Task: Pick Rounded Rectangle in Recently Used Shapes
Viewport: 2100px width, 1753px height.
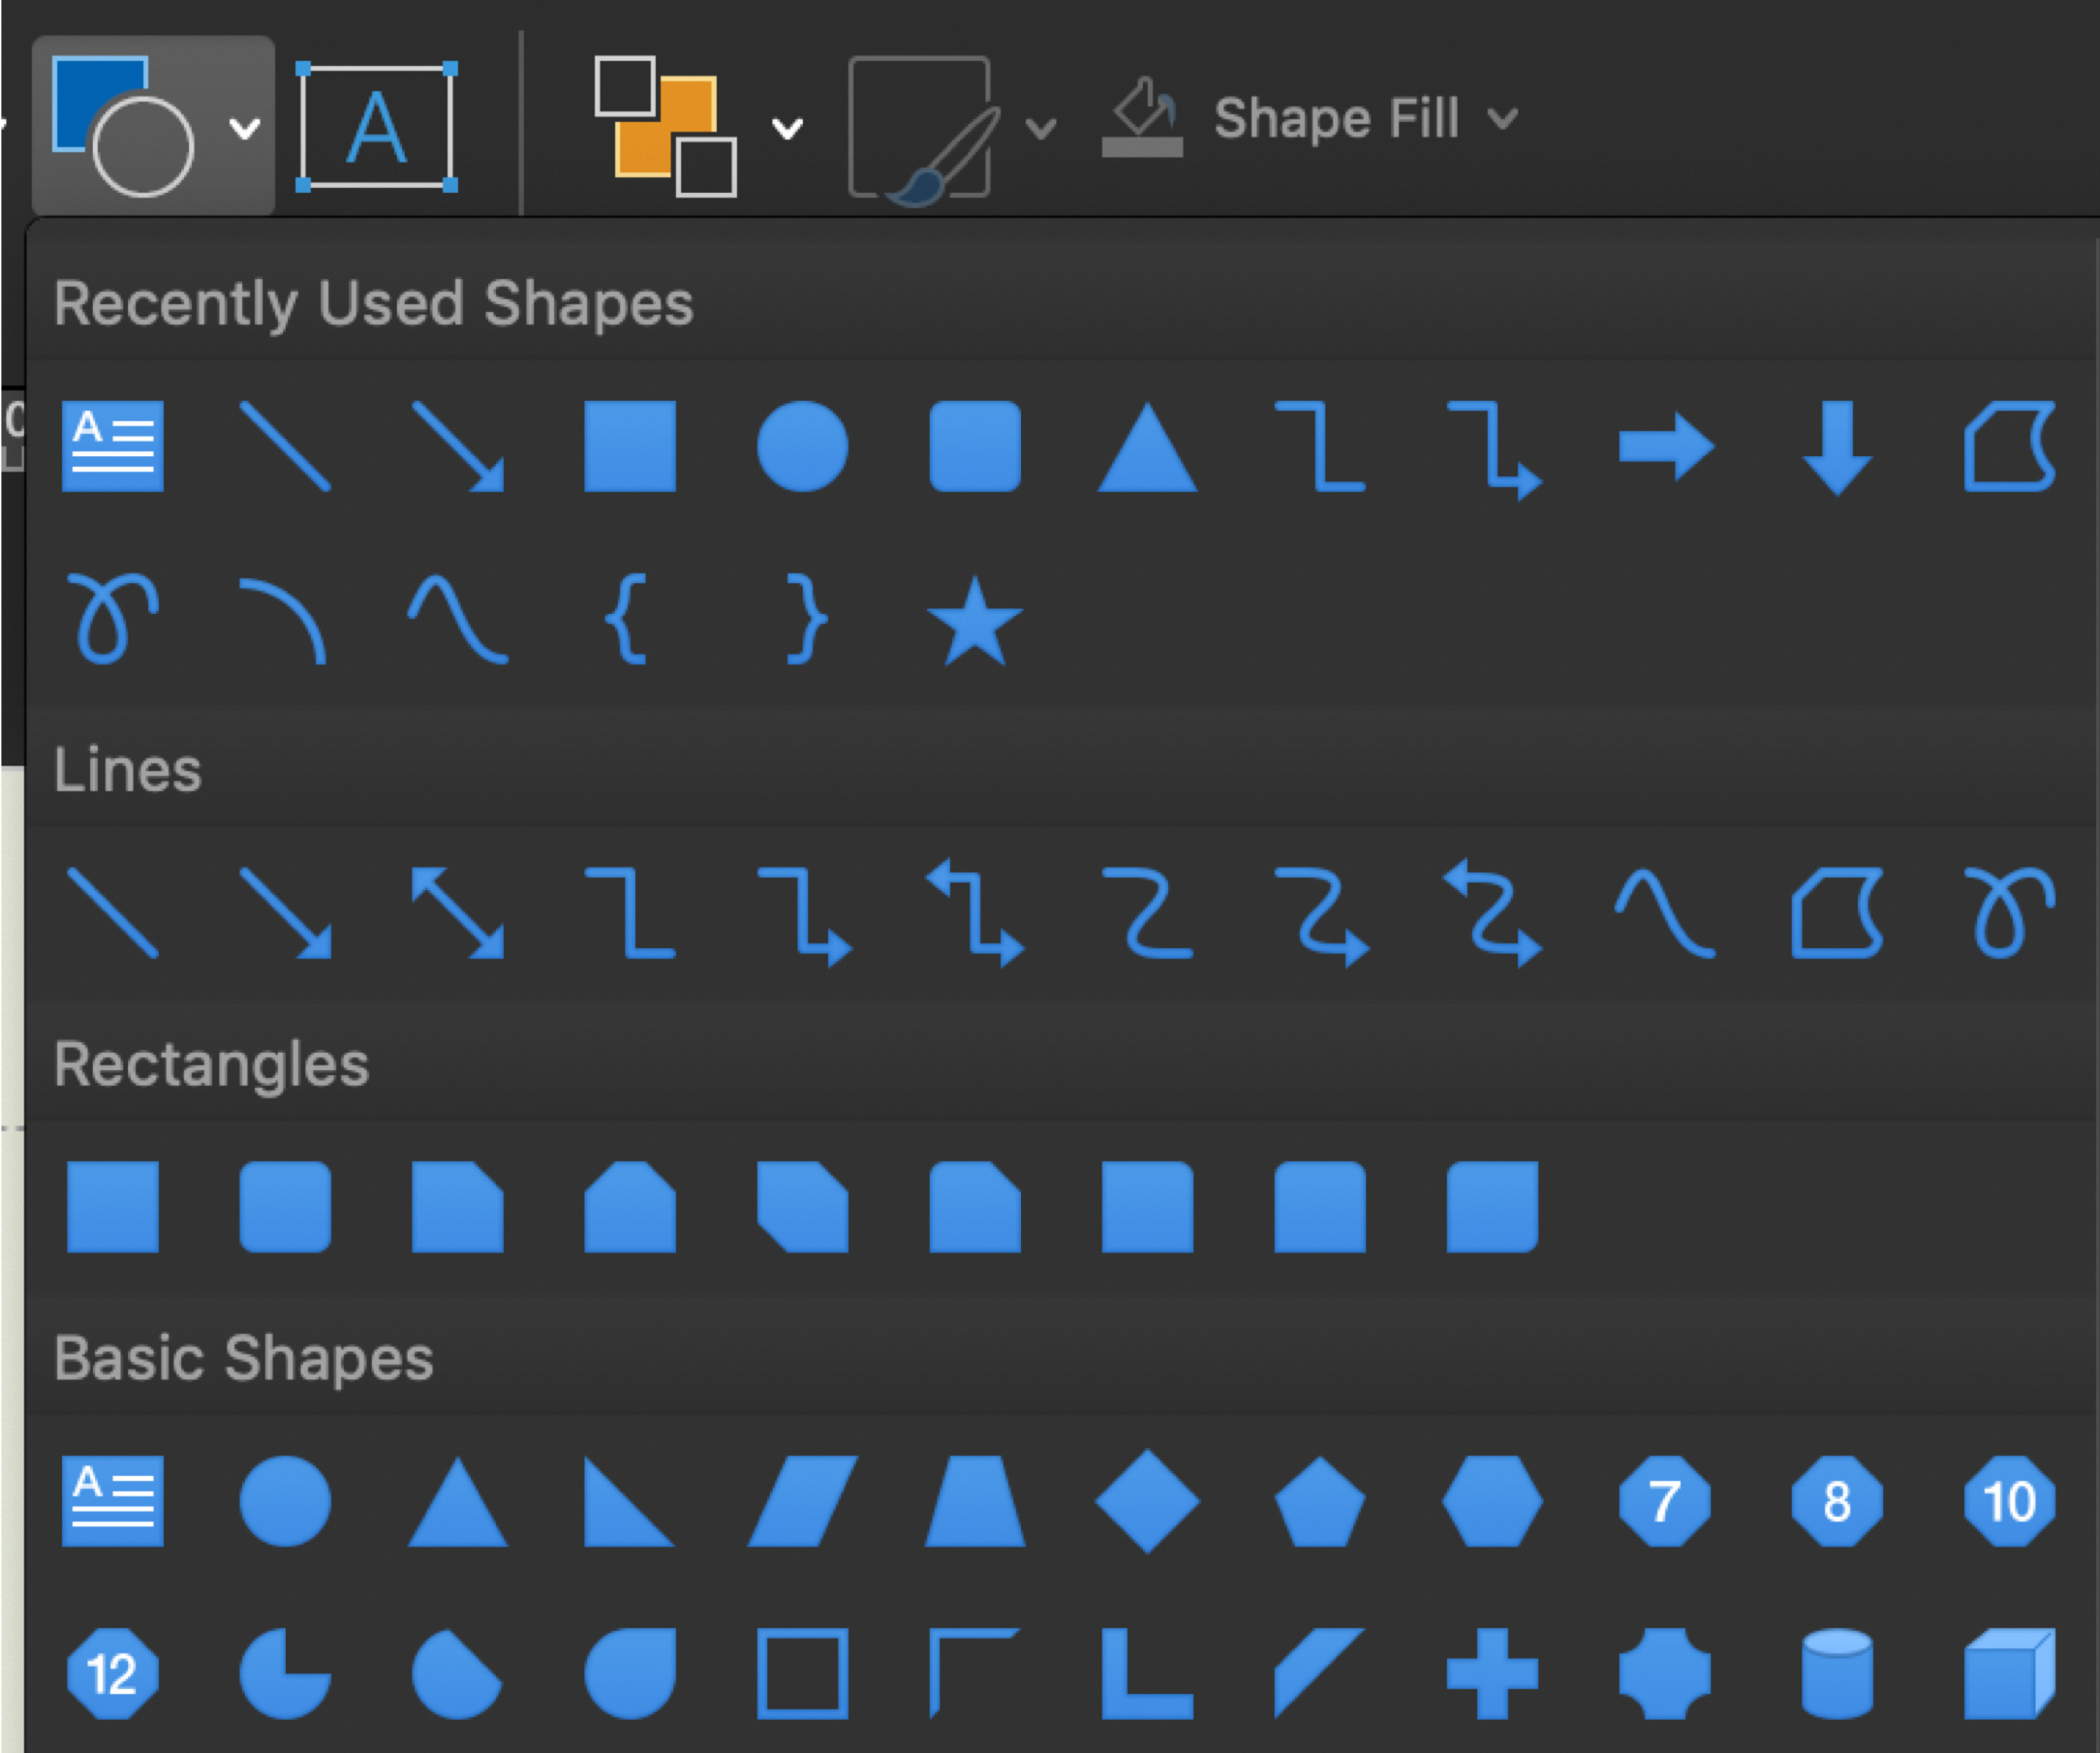Action: [975, 447]
